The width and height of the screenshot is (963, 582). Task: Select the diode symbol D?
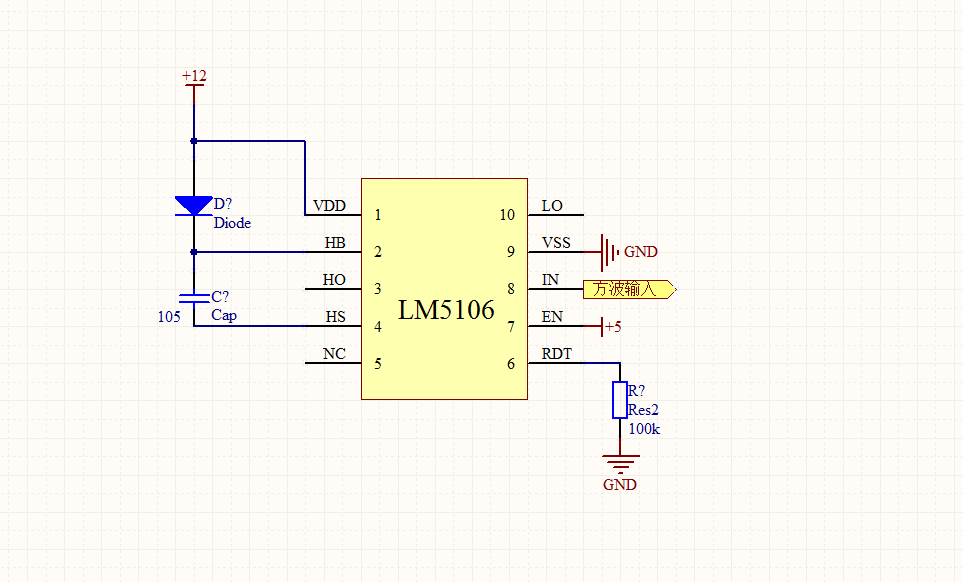point(193,206)
